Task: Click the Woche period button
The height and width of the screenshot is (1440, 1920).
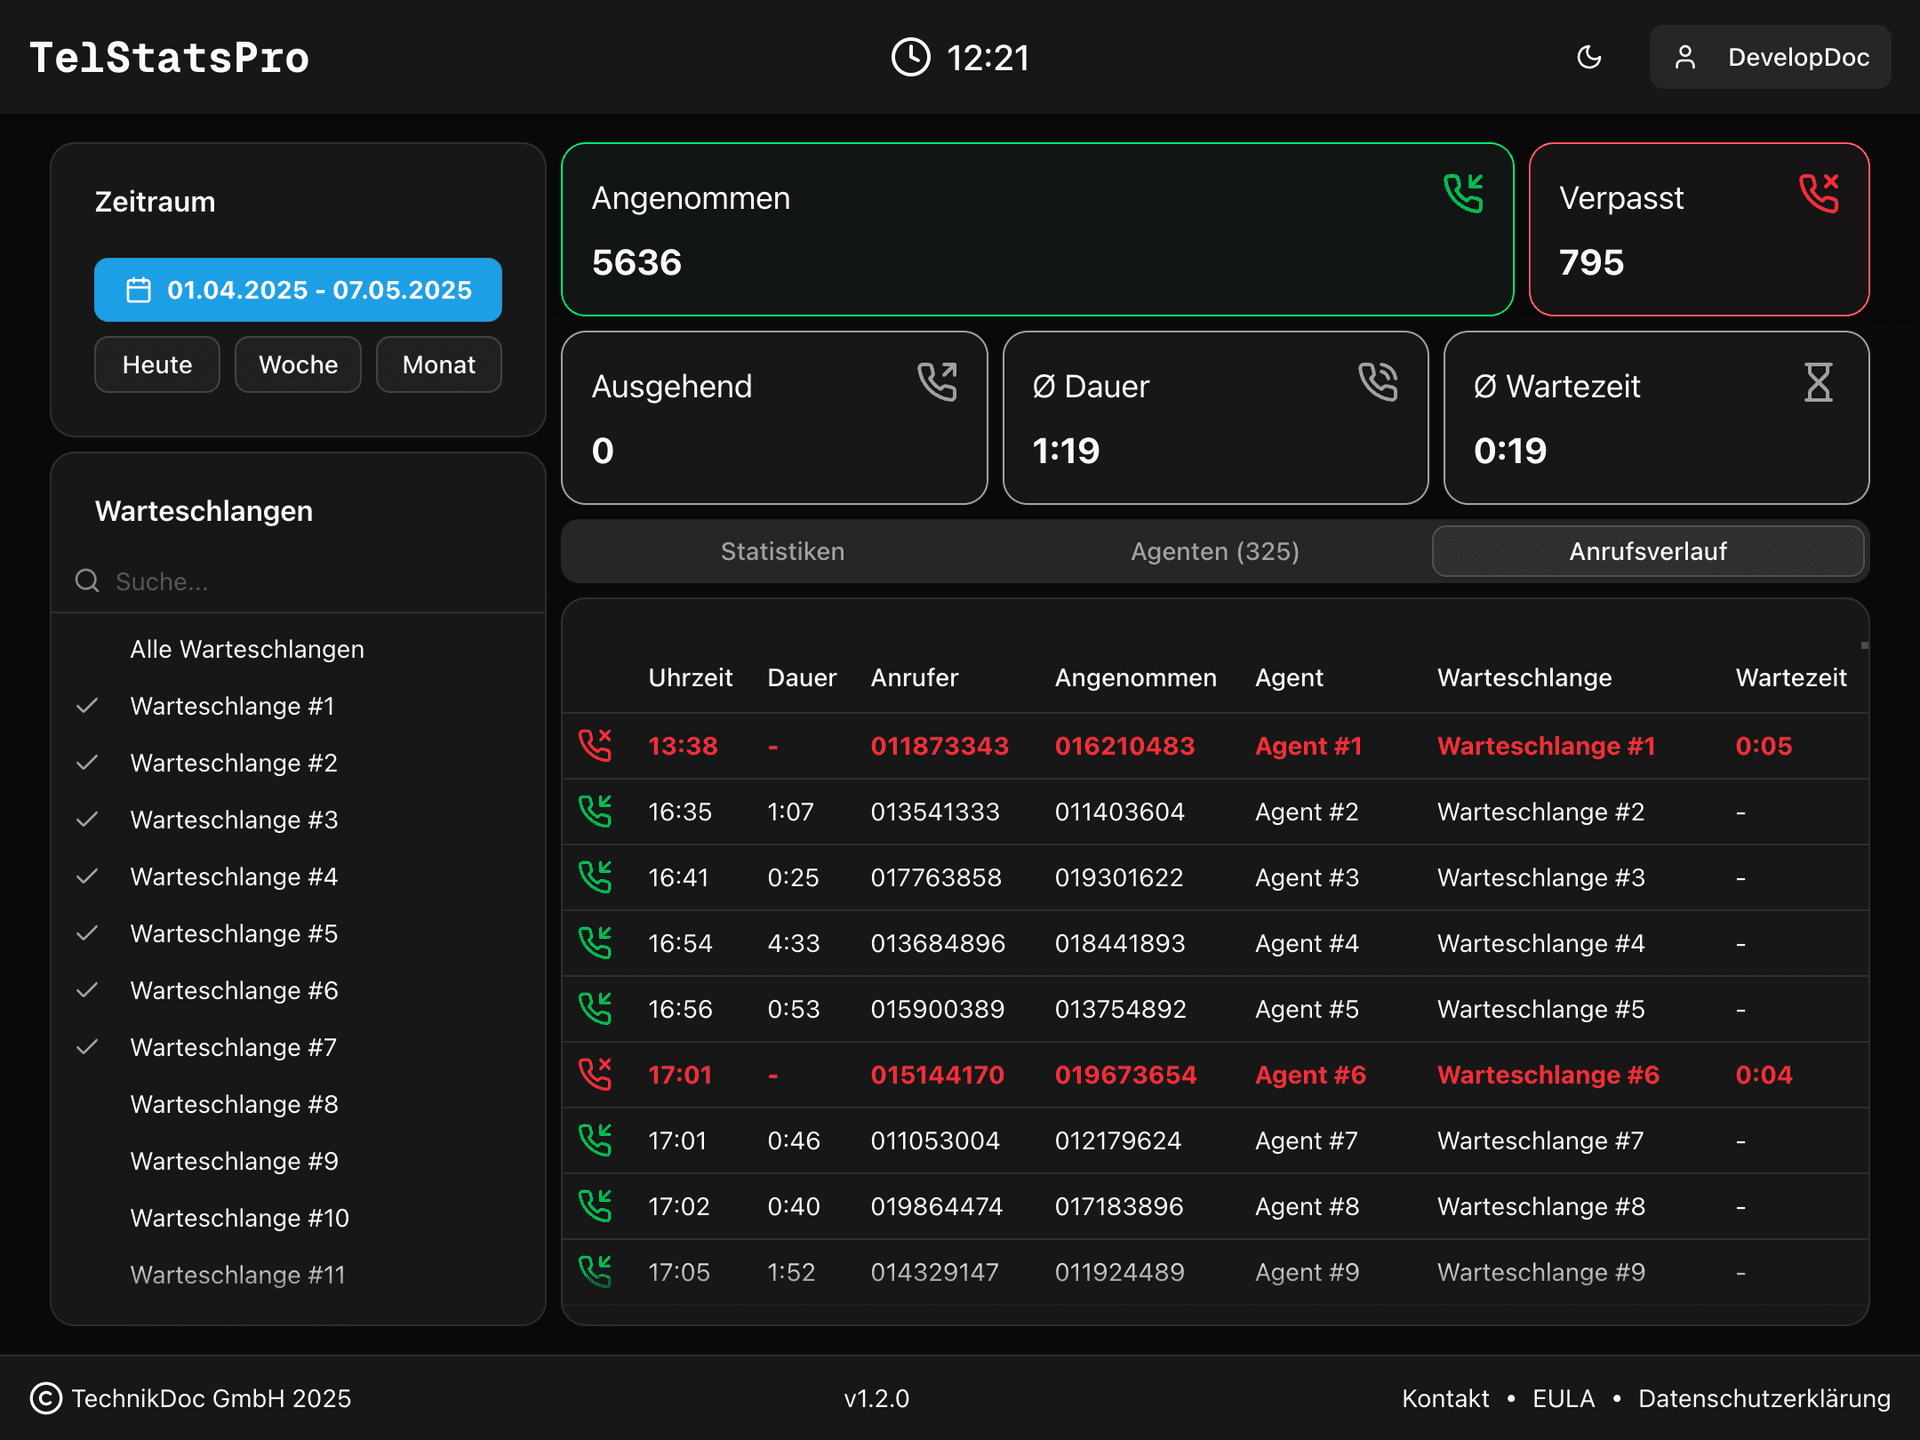Action: pos(298,365)
